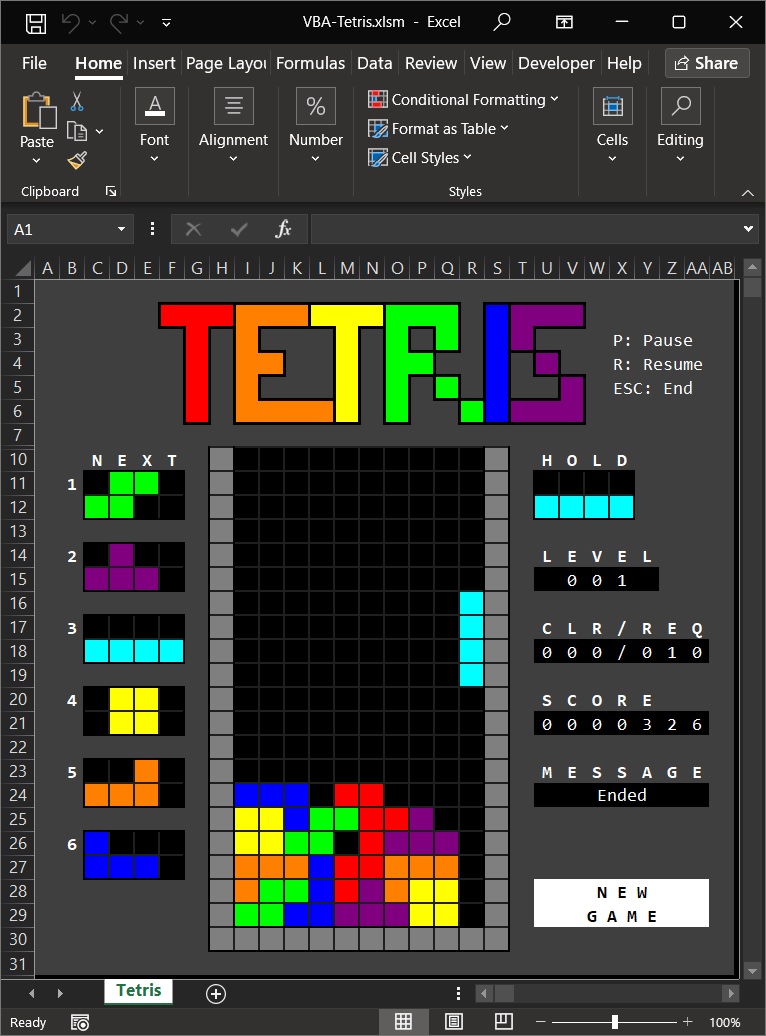Click the formula bar Cancel X icon

point(193,229)
